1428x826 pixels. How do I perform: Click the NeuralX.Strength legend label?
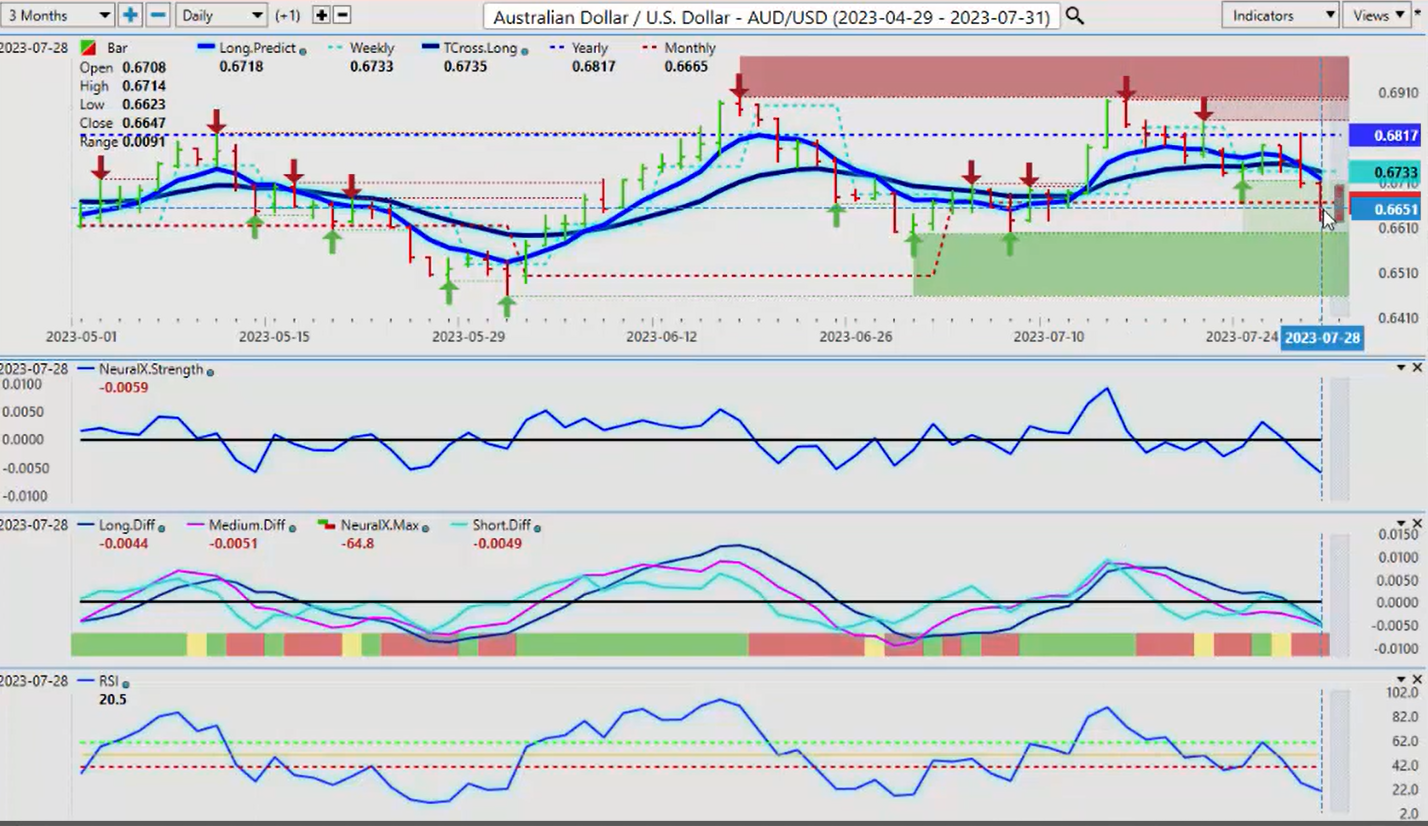point(150,369)
